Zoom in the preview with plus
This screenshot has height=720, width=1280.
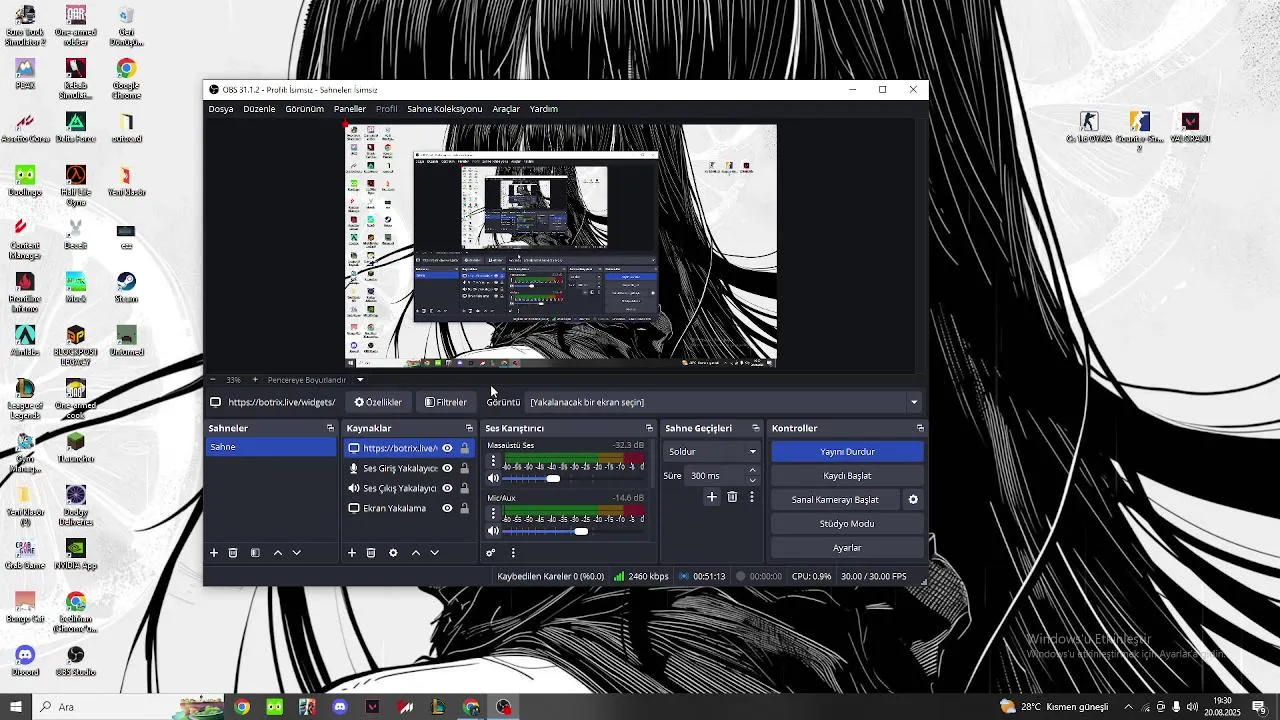pos(254,380)
